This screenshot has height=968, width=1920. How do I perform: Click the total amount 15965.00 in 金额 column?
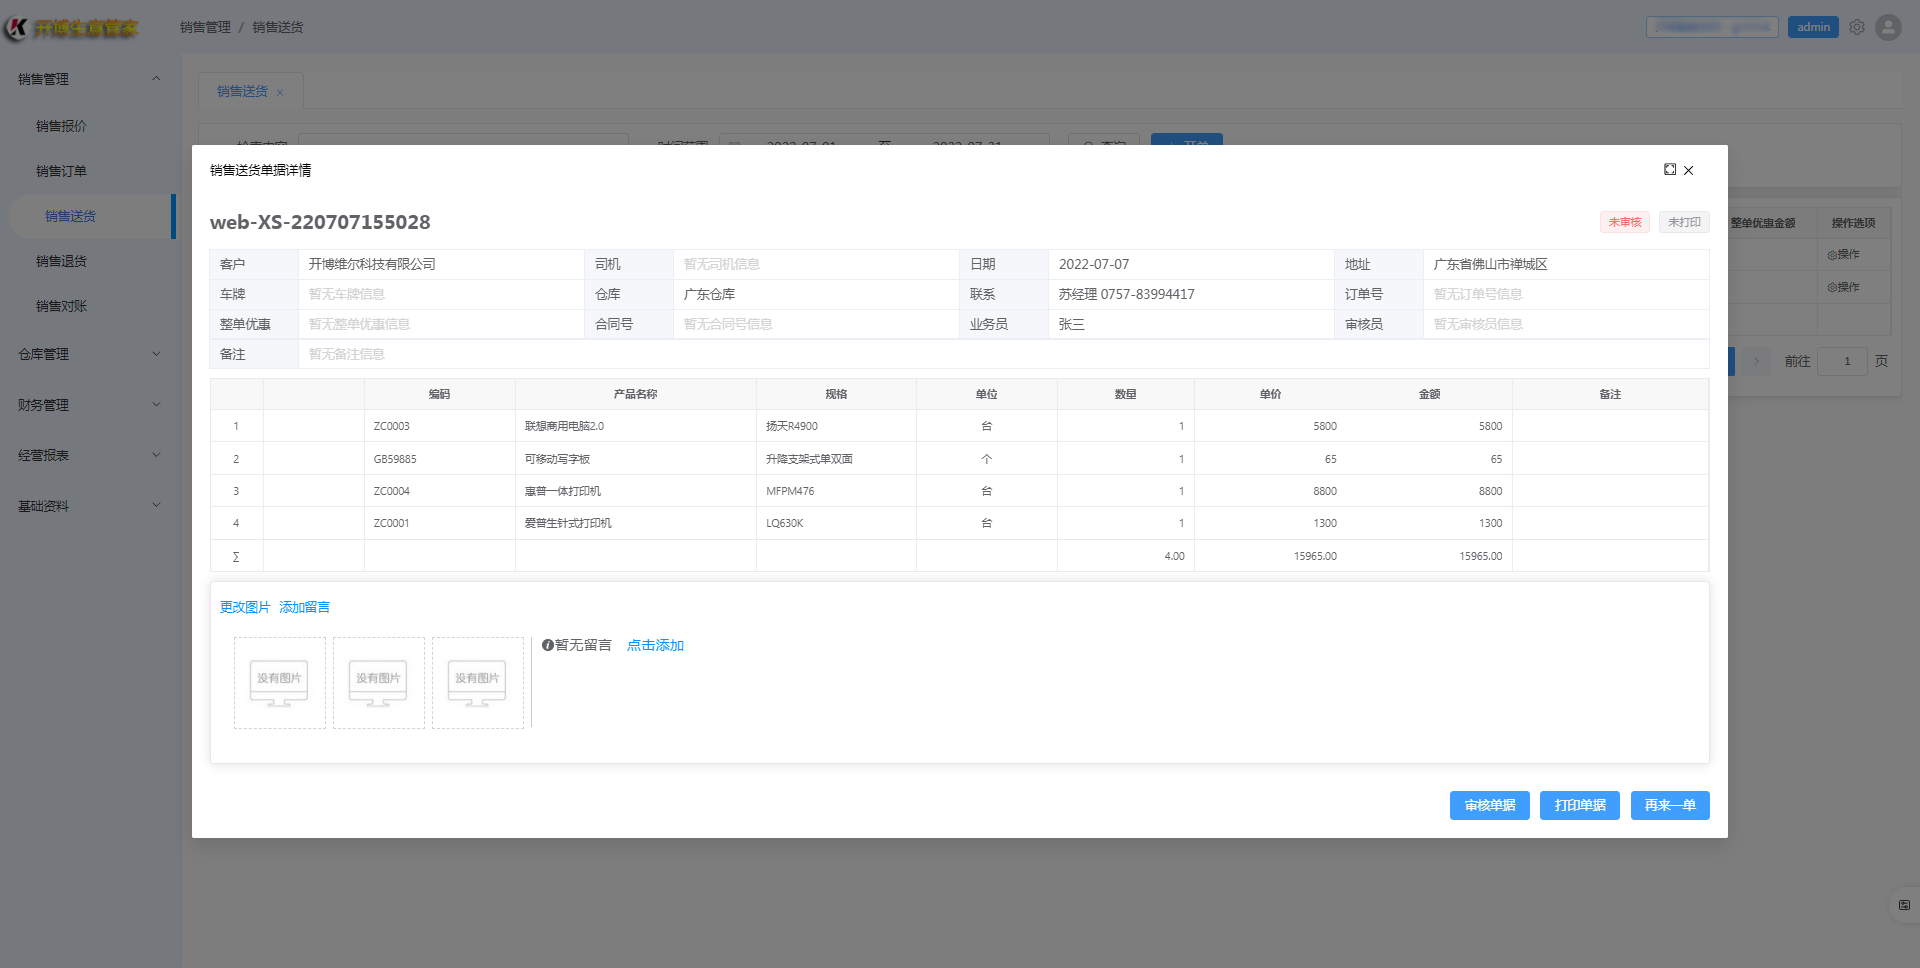point(1480,556)
